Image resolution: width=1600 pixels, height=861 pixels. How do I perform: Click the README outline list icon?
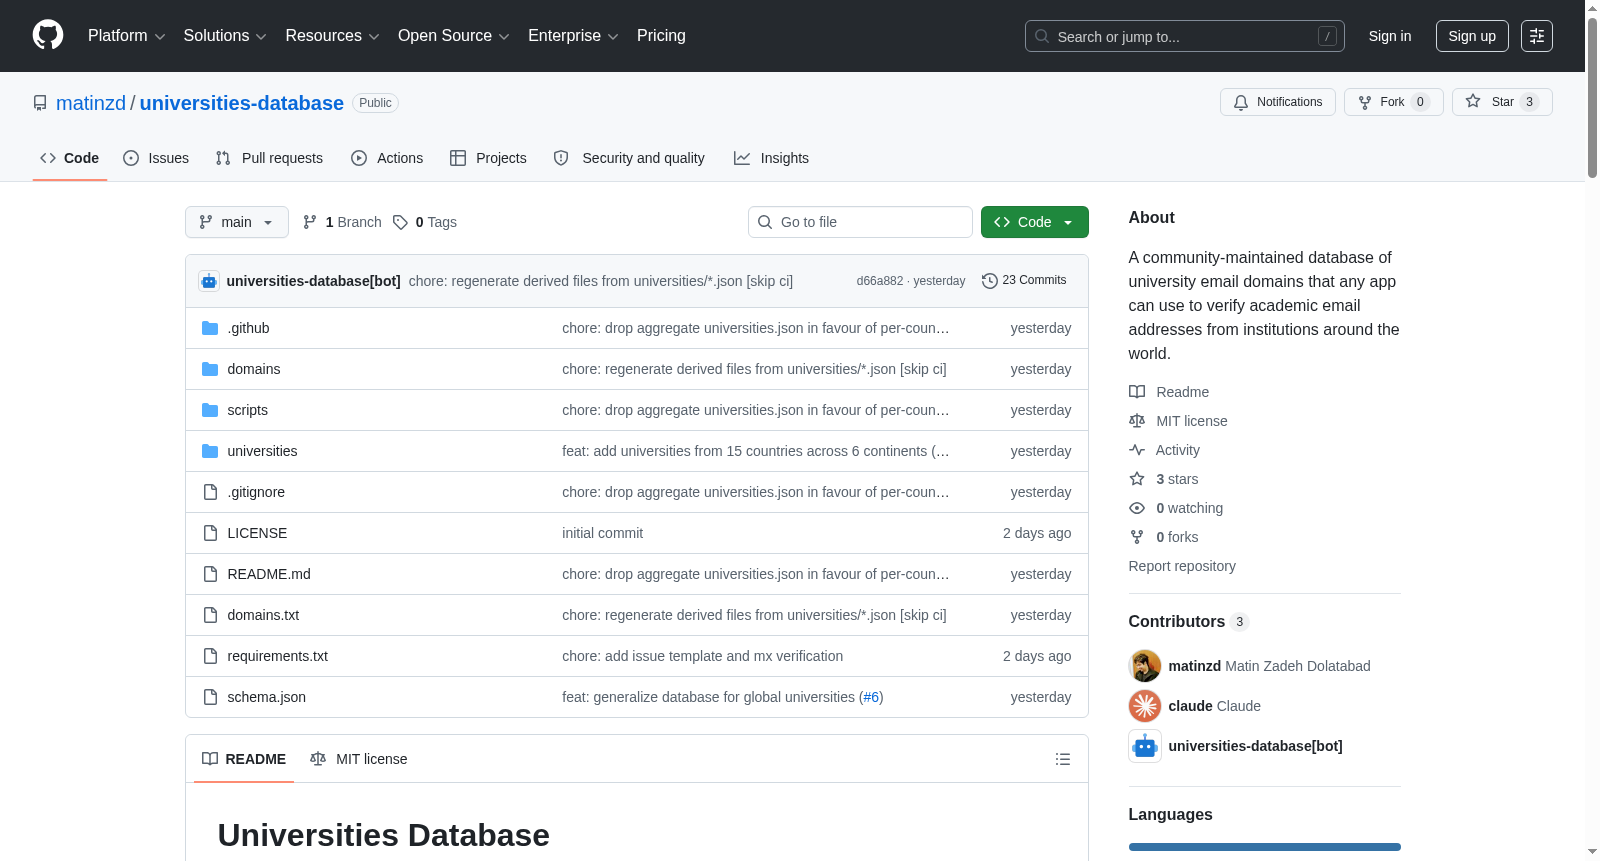pyautogui.click(x=1063, y=759)
